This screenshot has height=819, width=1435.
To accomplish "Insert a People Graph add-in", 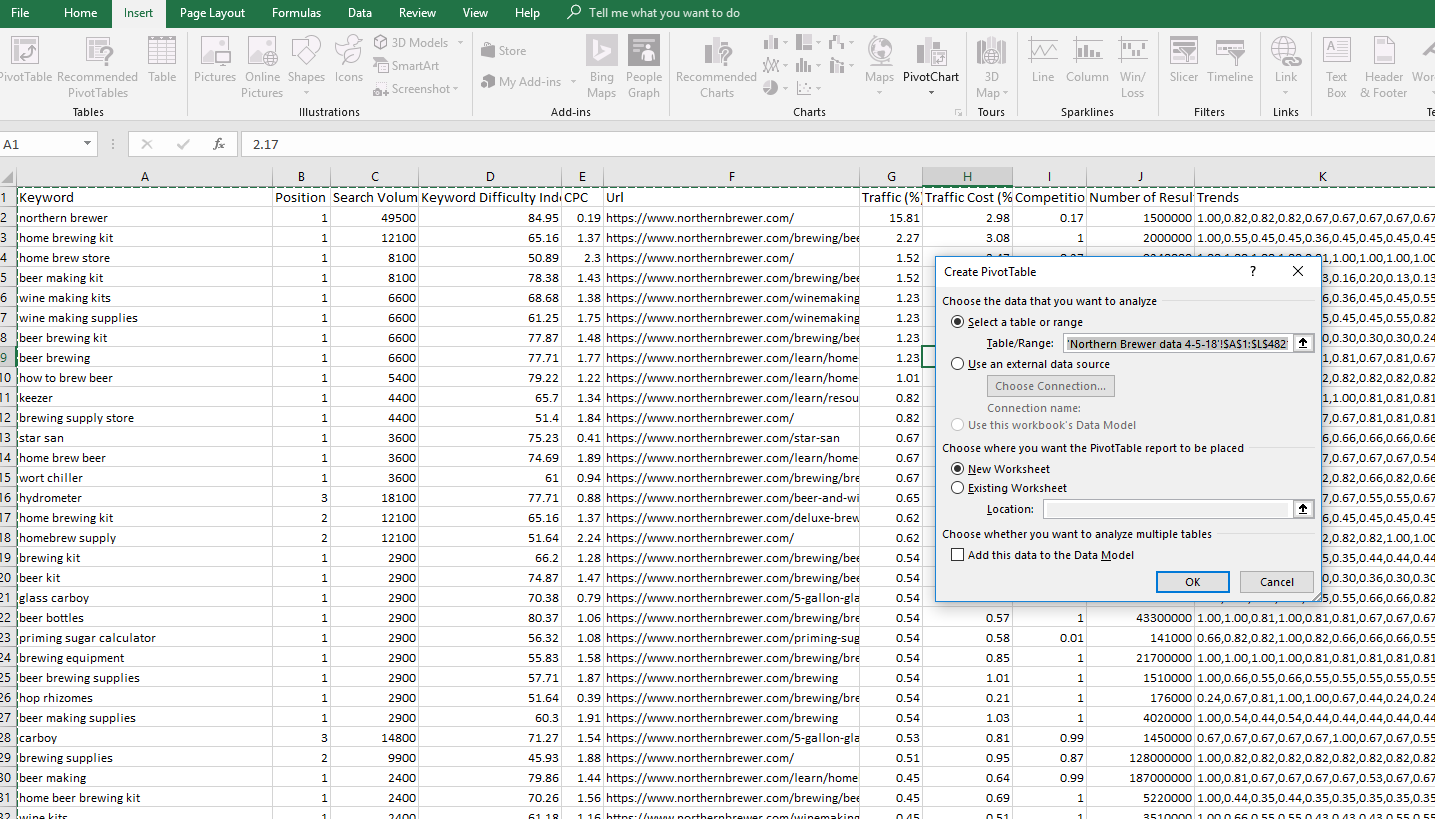I will (x=644, y=66).
